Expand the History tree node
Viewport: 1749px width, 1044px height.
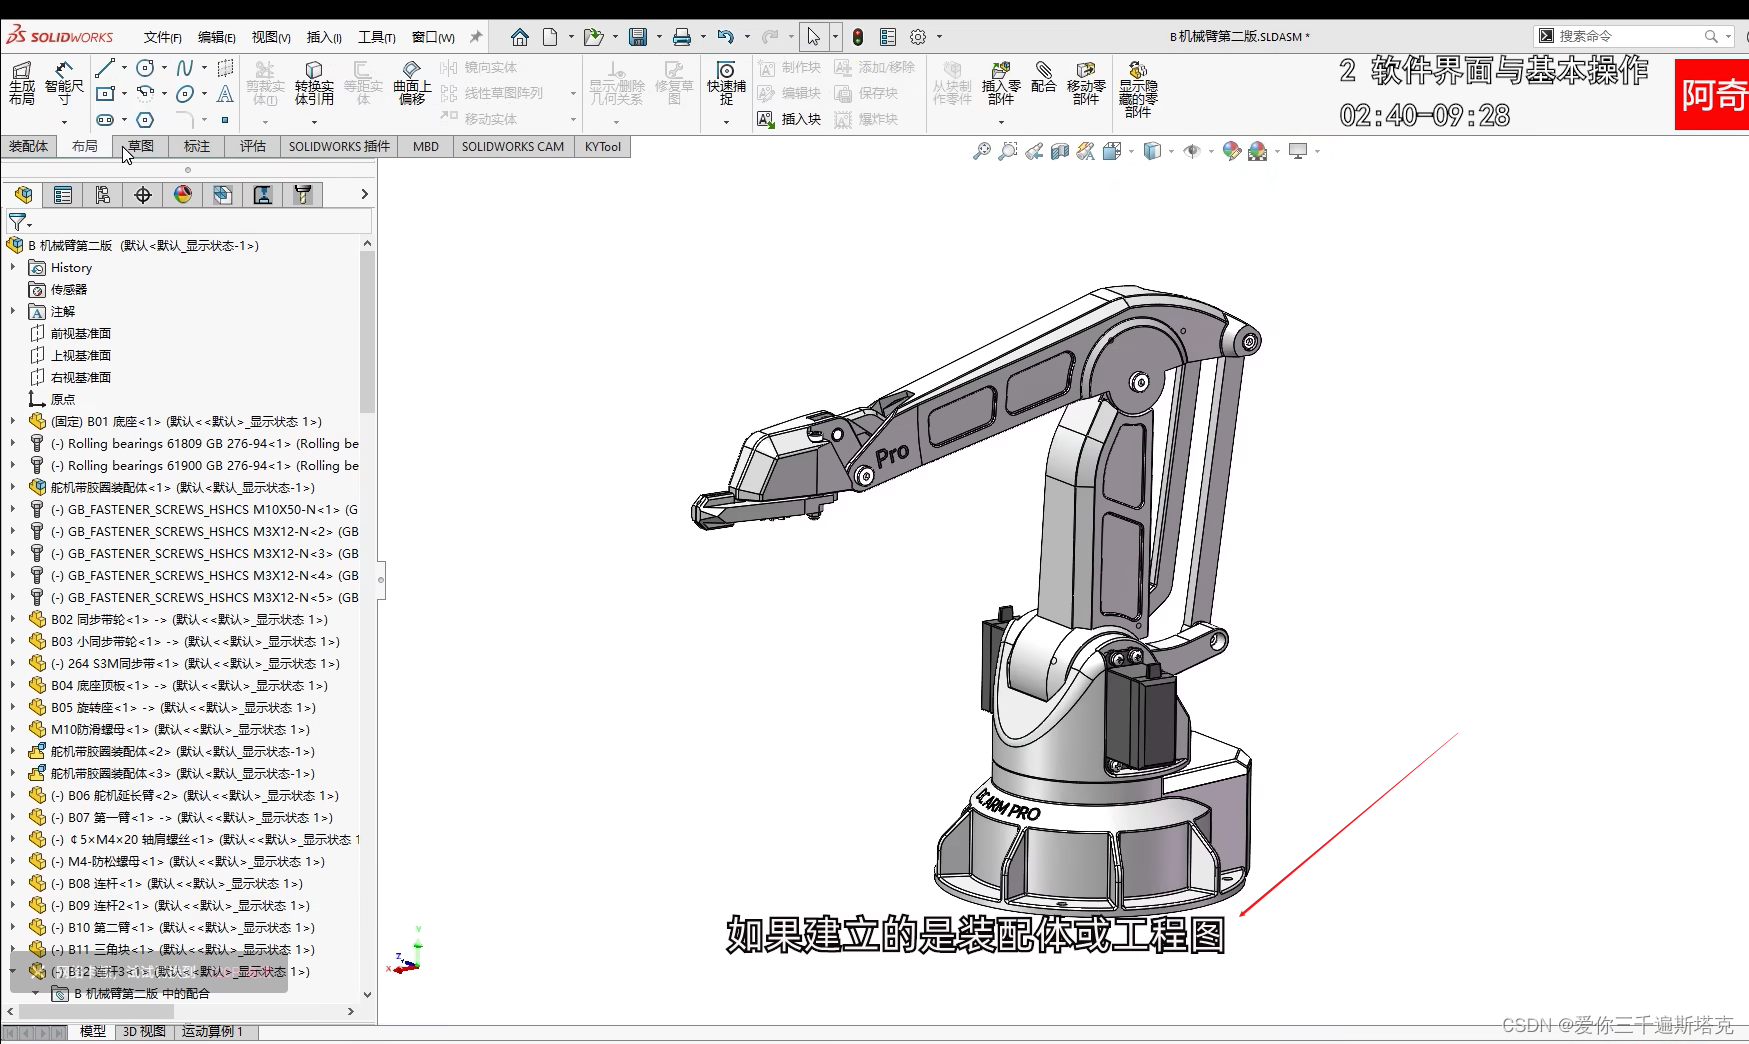13,267
